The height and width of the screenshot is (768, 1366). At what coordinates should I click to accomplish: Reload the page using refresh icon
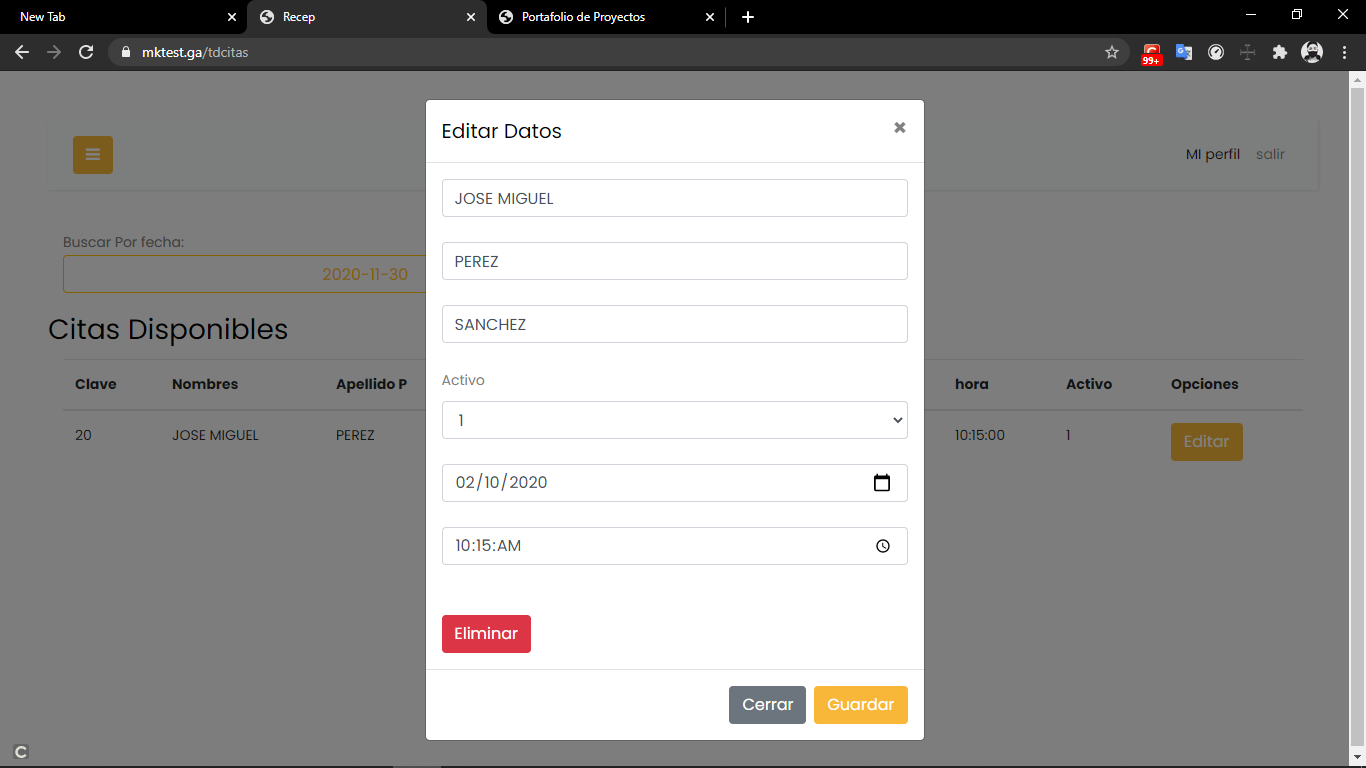86,52
